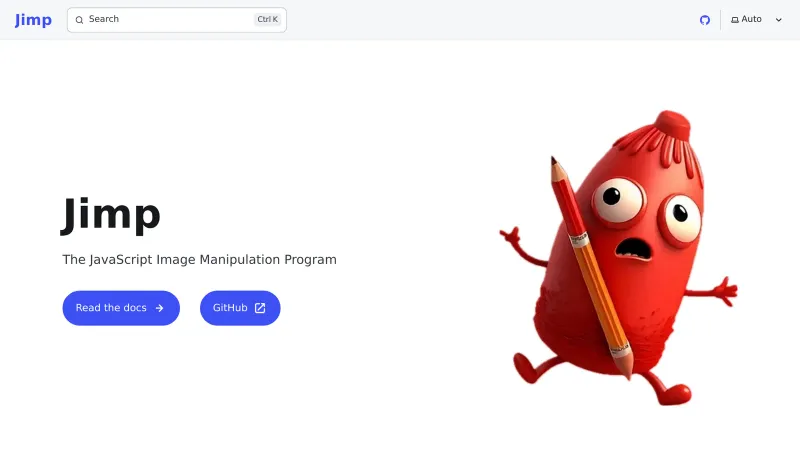800x450 pixels.
Task: Click the Jimp logo in header
Action: (33, 20)
